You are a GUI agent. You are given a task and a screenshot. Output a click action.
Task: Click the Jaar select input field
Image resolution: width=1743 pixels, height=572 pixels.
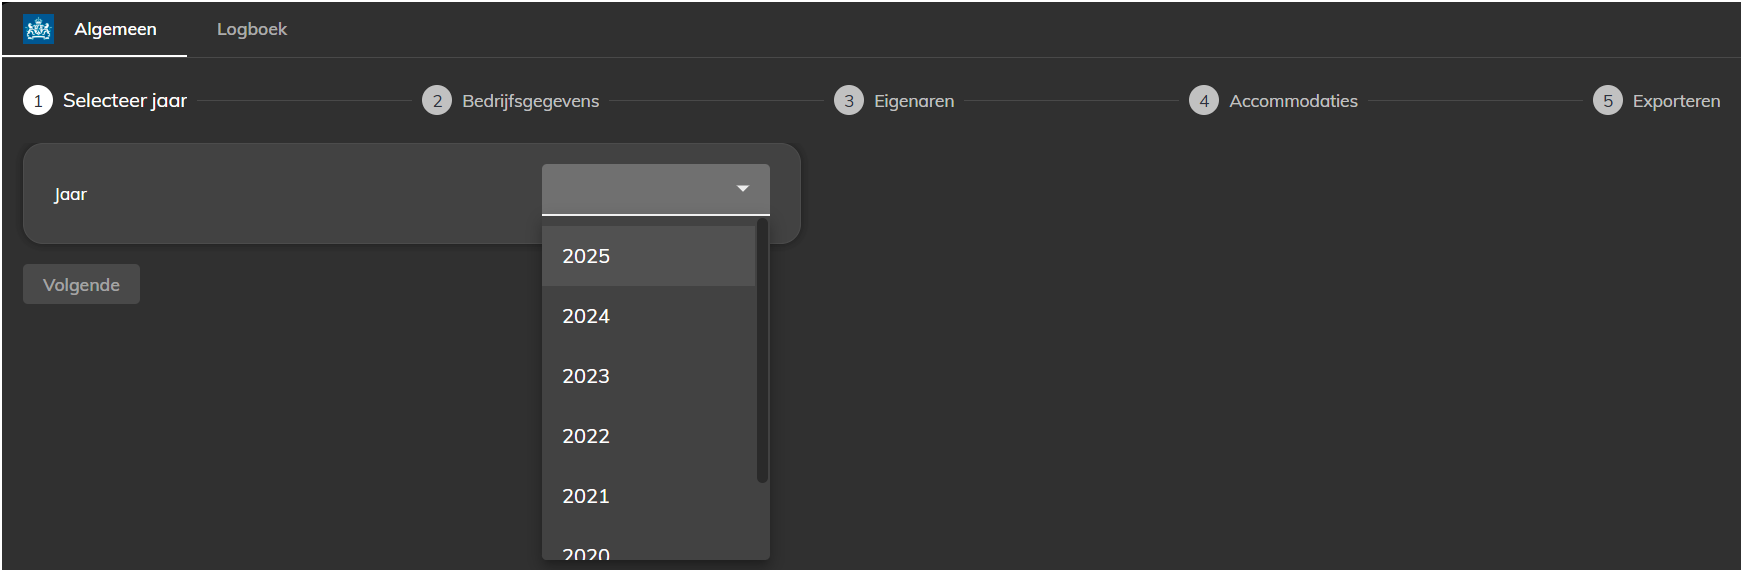[x=656, y=189]
